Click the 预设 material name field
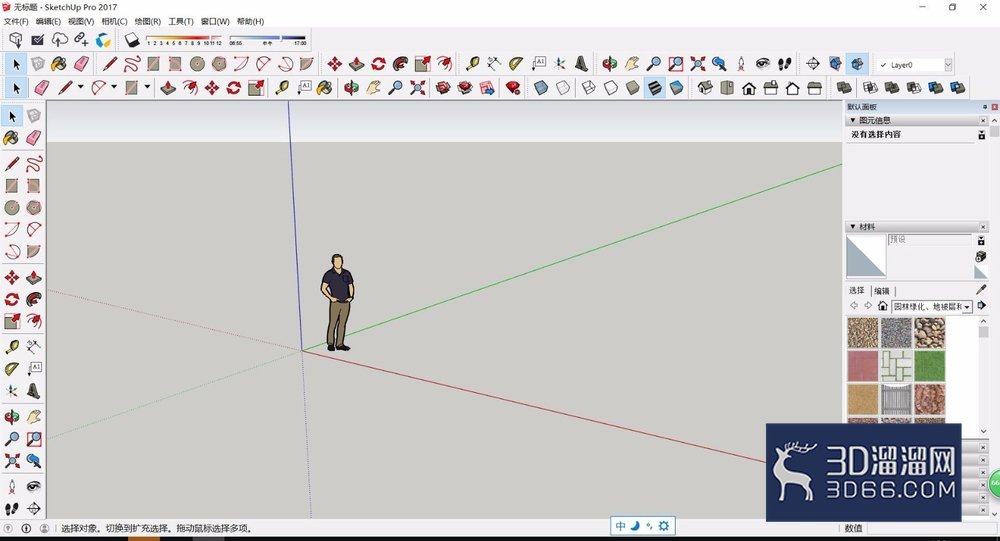1000x541 pixels. point(930,239)
